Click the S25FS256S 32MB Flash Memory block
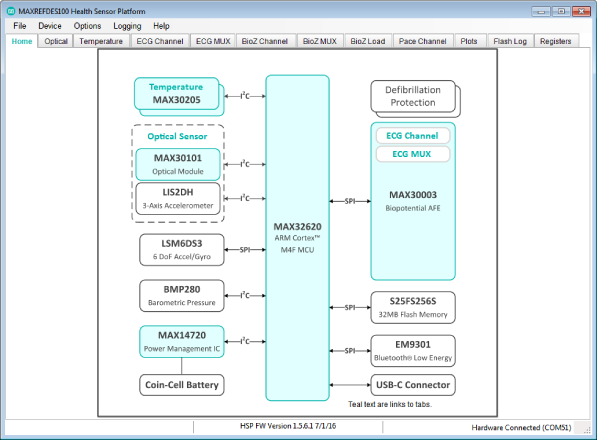597x440 pixels. click(x=413, y=308)
